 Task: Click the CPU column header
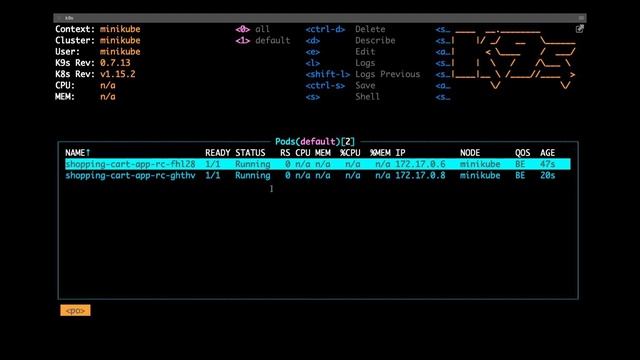point(303,153)
